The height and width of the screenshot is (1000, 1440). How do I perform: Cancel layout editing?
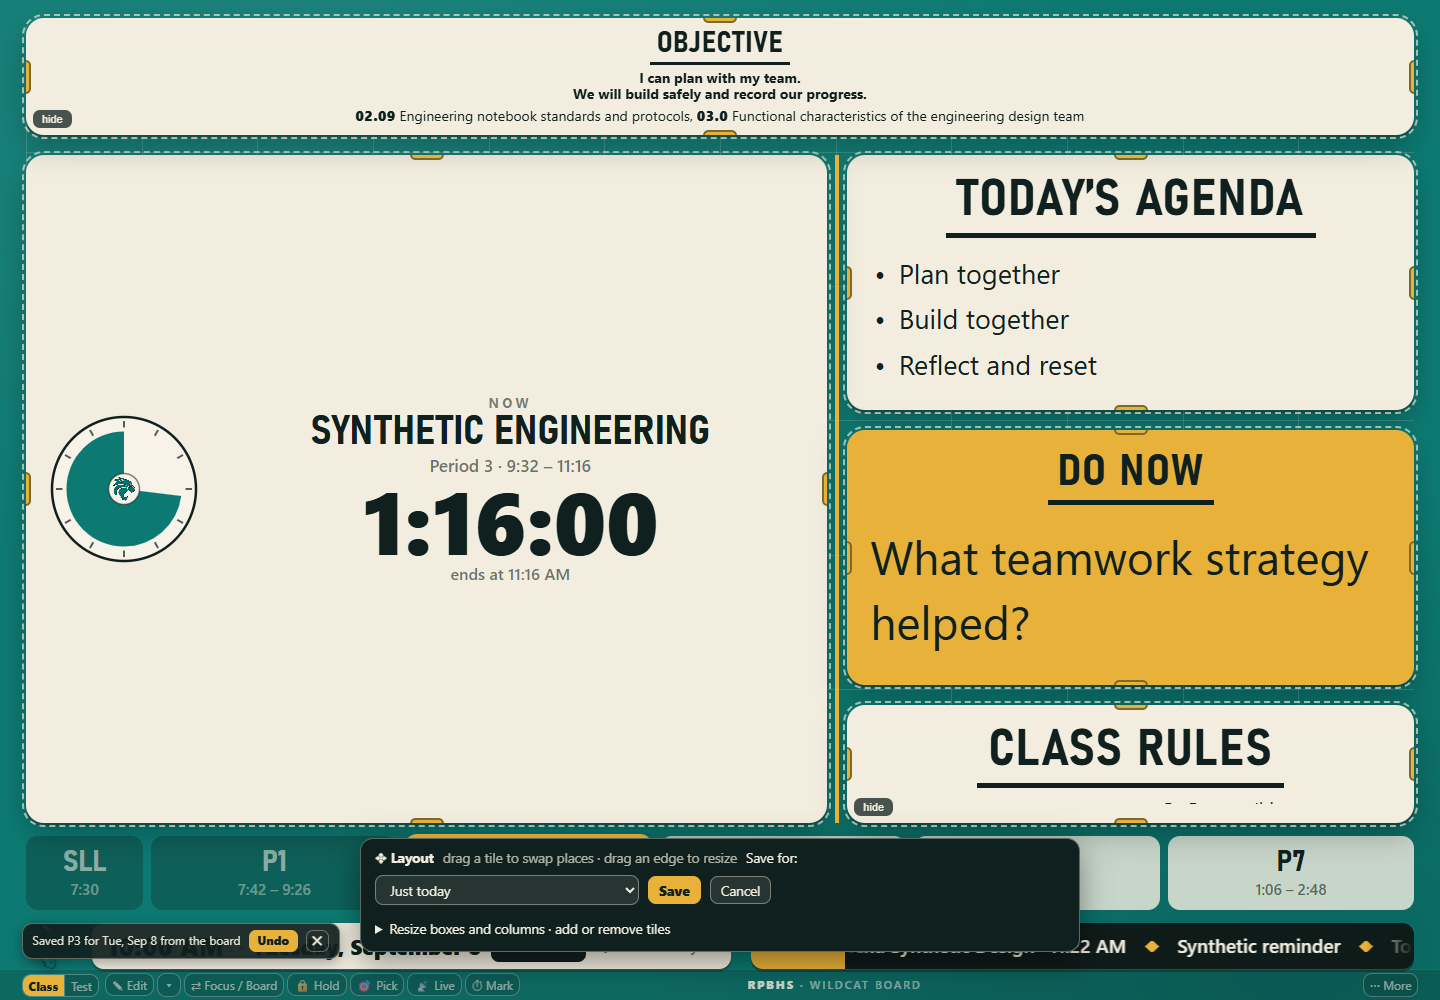tap(740, 890)
